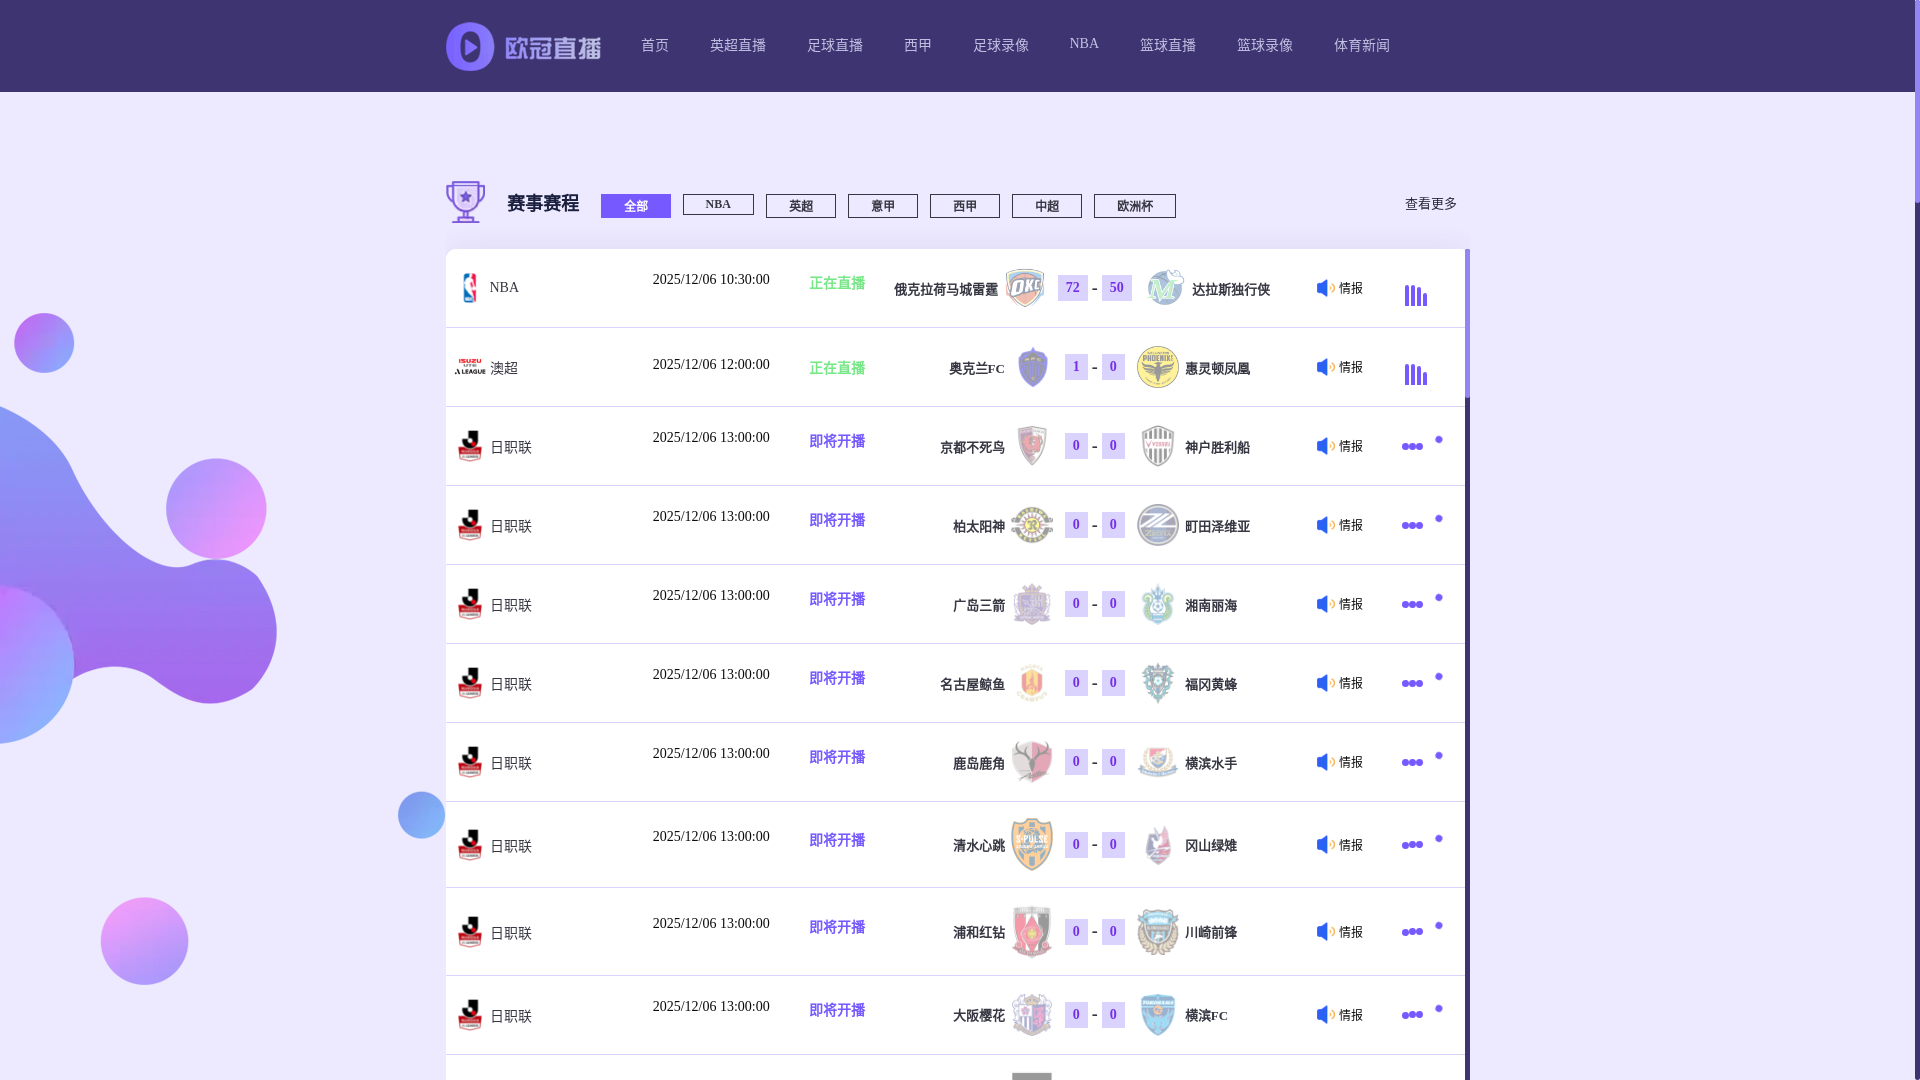Click the 清水心跳 team crest
Image resolution: width=1920 pixels, height=1080 pixels.
[x=1032, y=845]
